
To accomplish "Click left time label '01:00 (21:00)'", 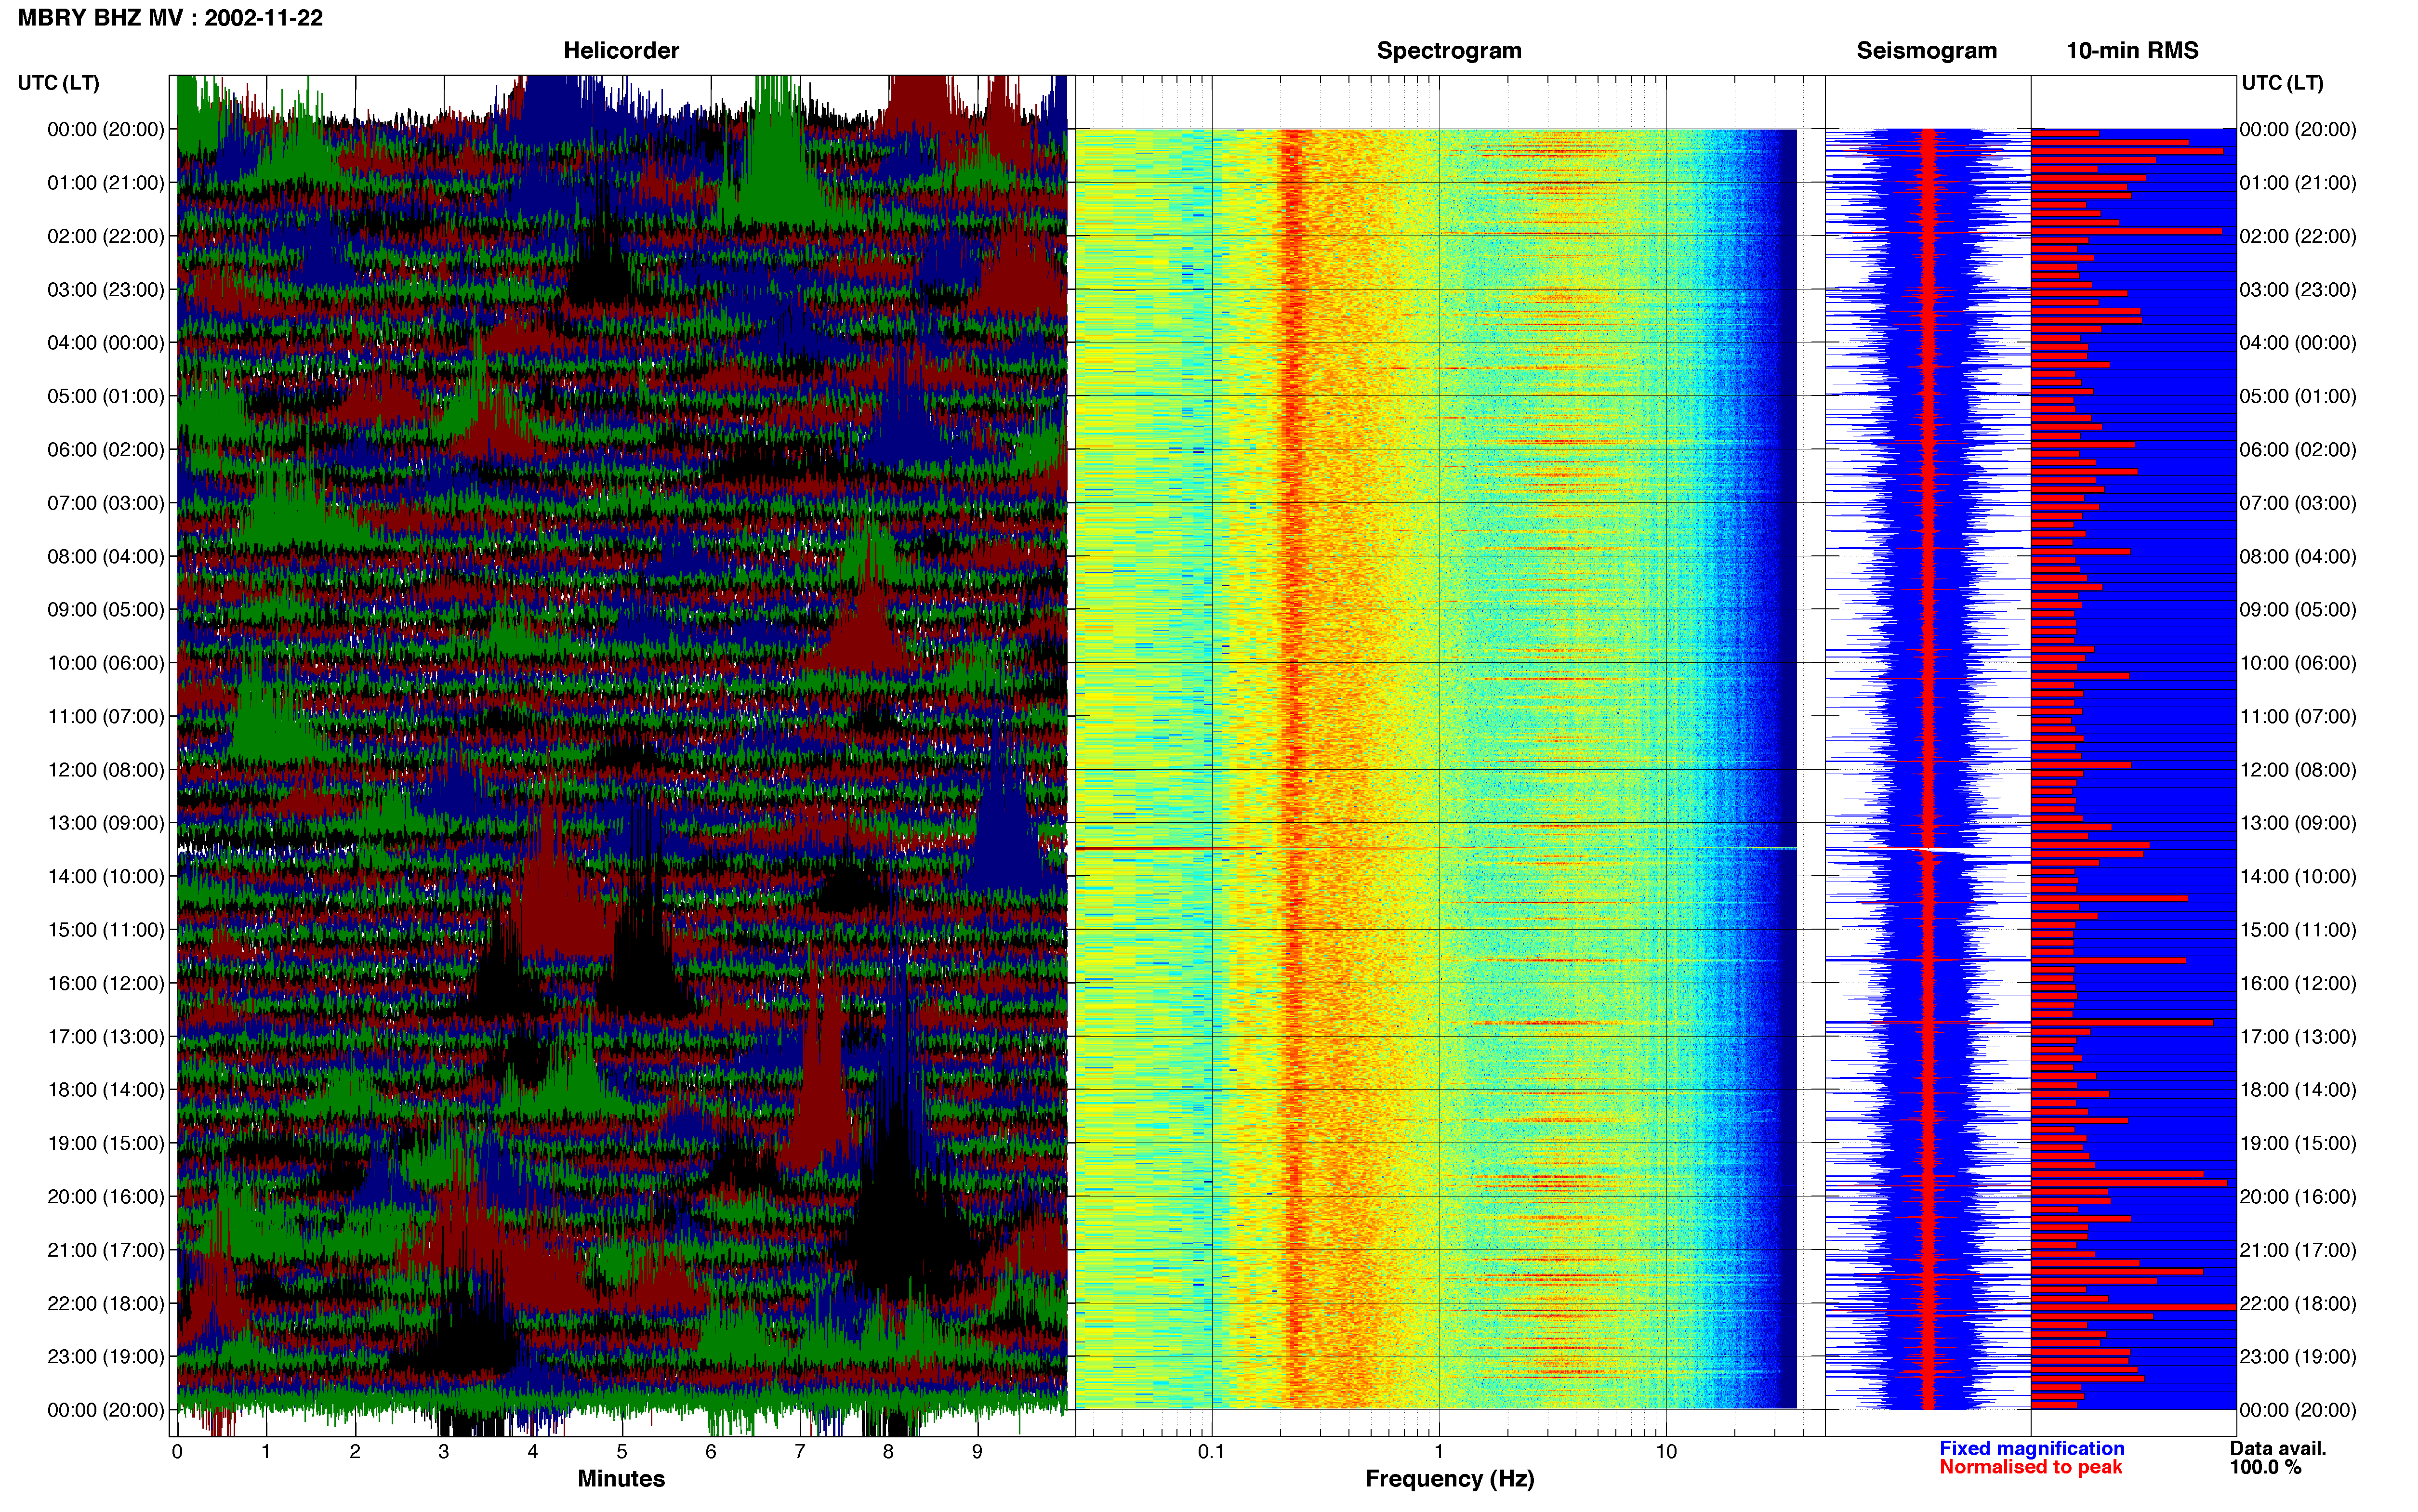I will [x=106, y=183].
